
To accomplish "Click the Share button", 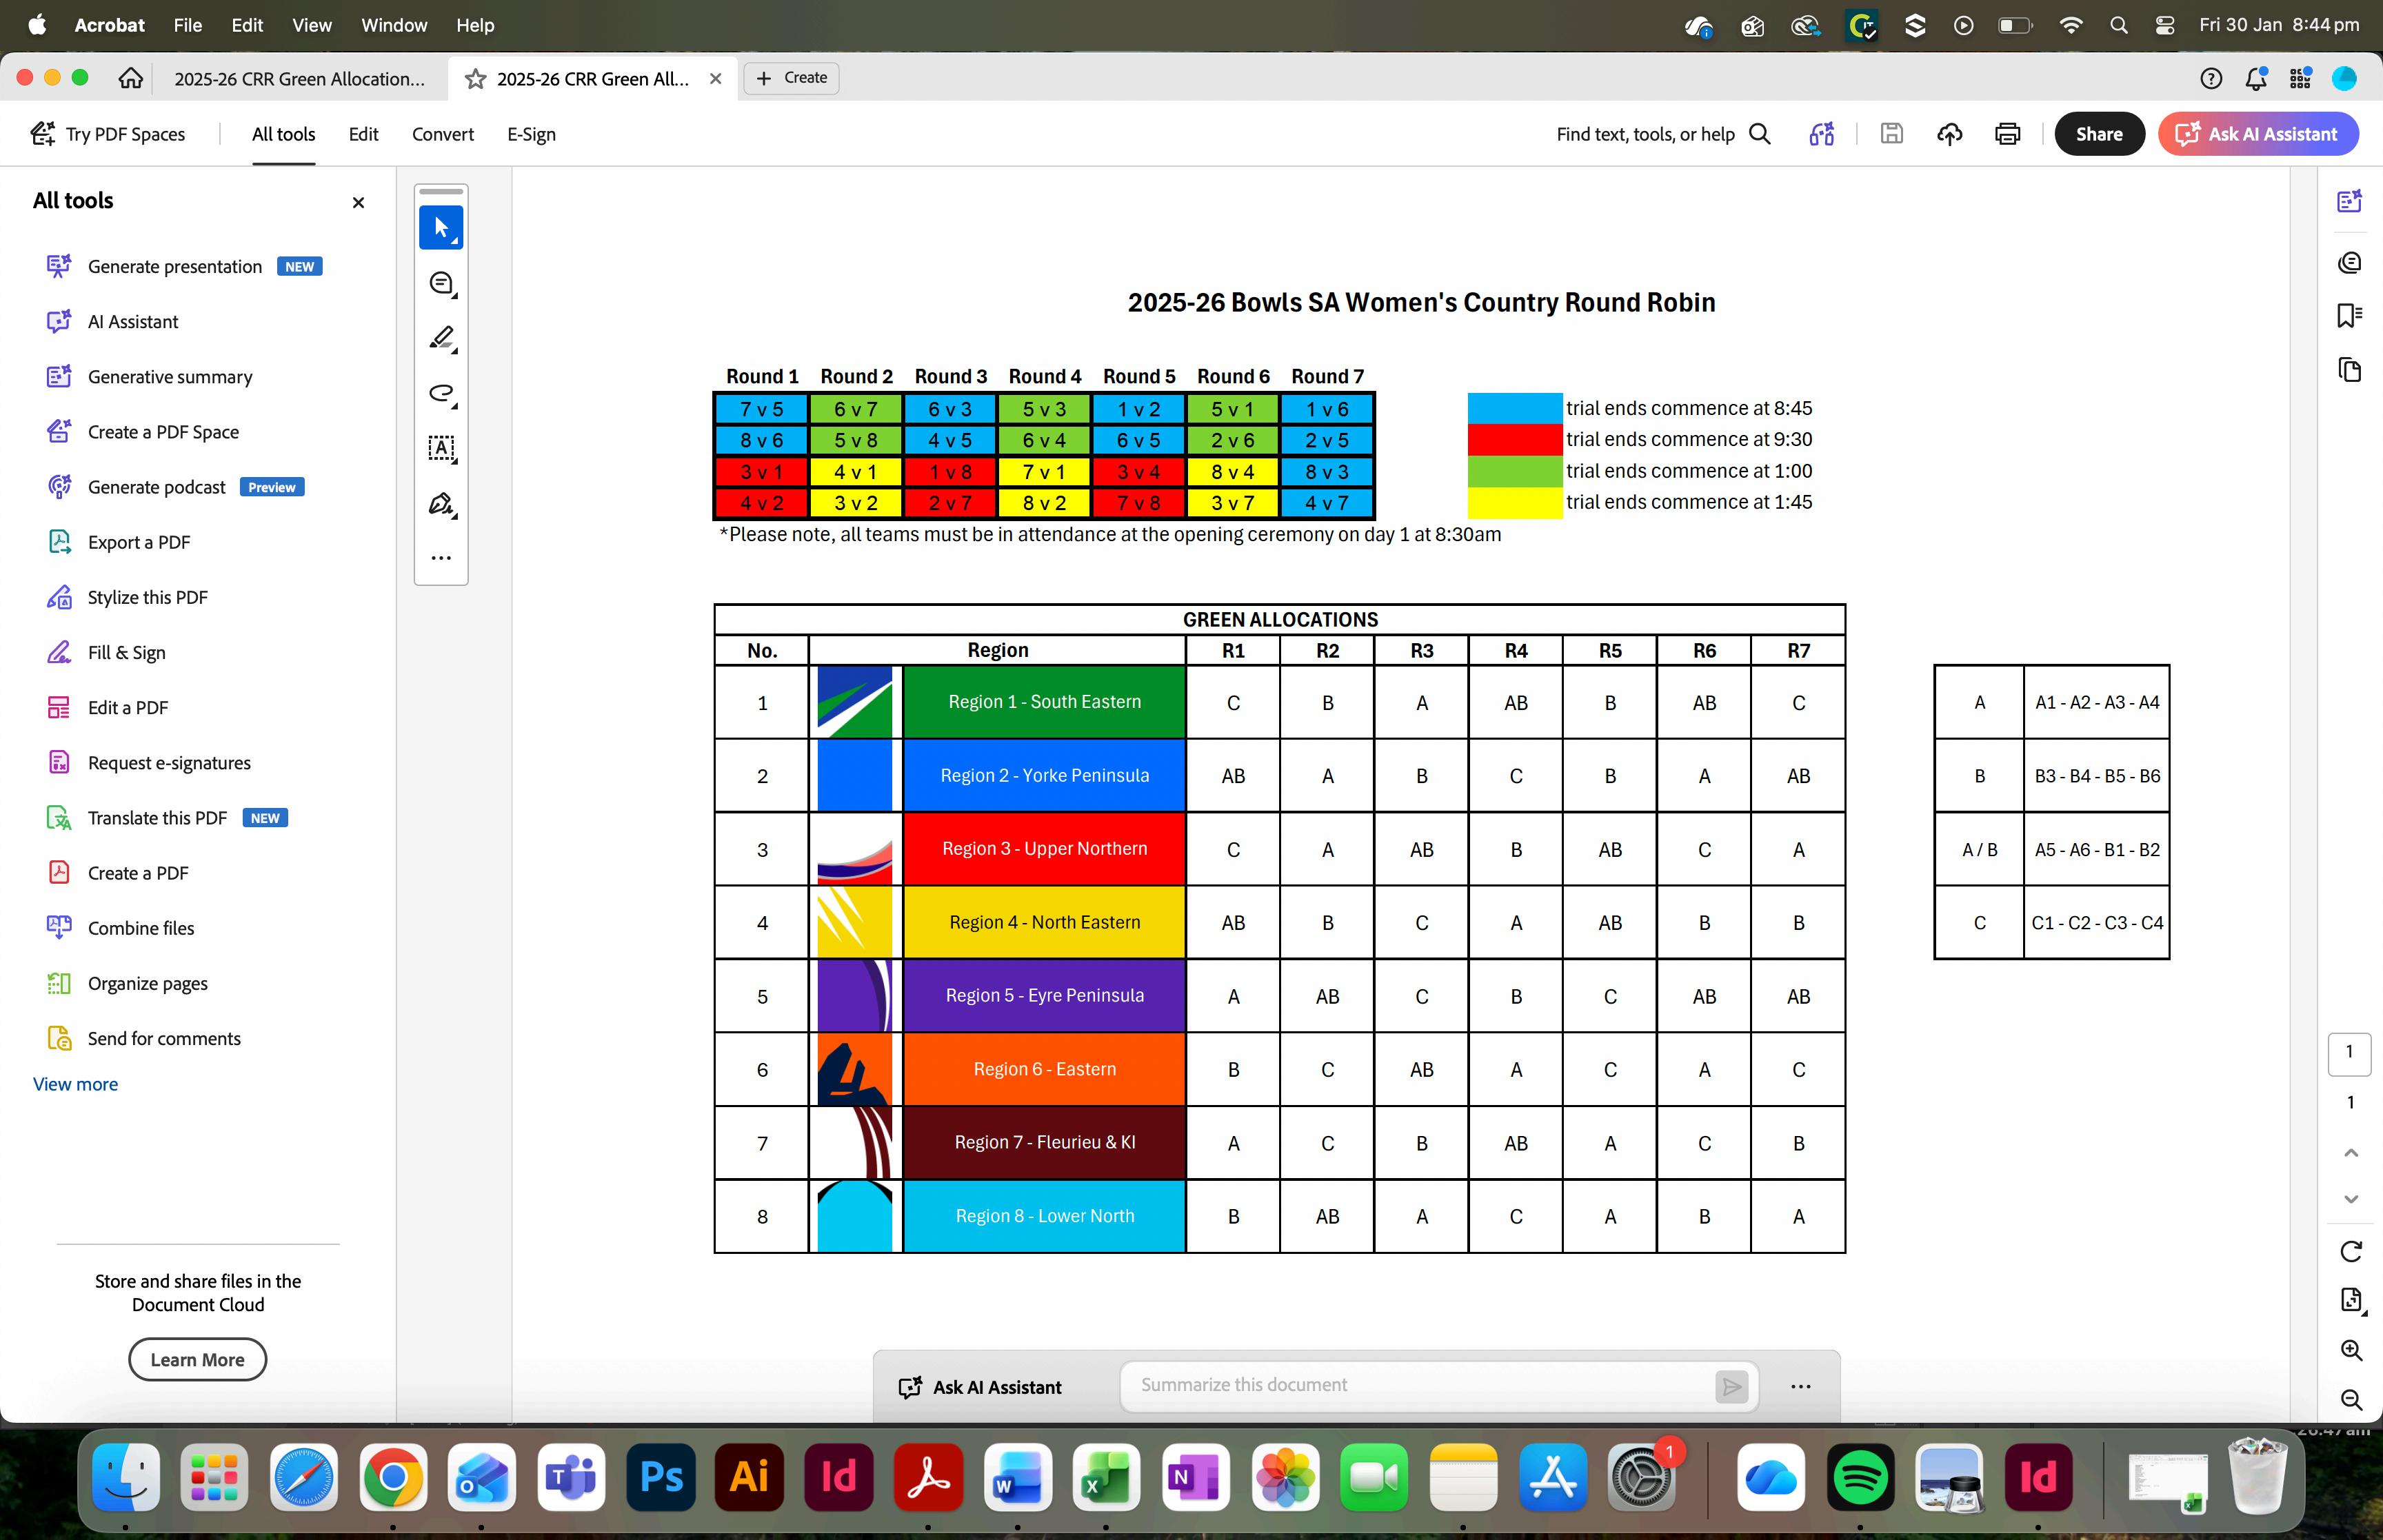I will pyautogui.click(x=2098, y=134).
